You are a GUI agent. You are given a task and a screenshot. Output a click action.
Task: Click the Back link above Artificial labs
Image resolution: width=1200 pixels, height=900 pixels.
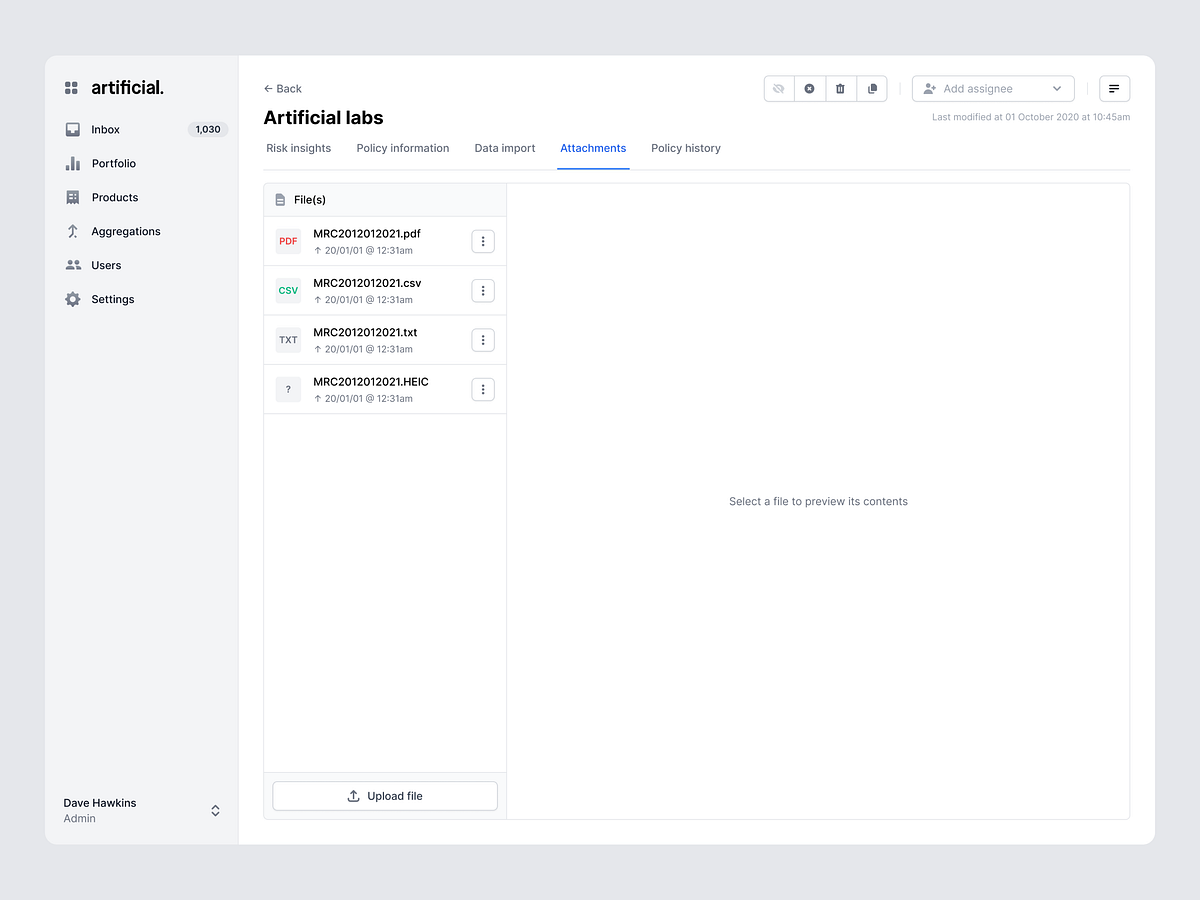tap(283, 88)
